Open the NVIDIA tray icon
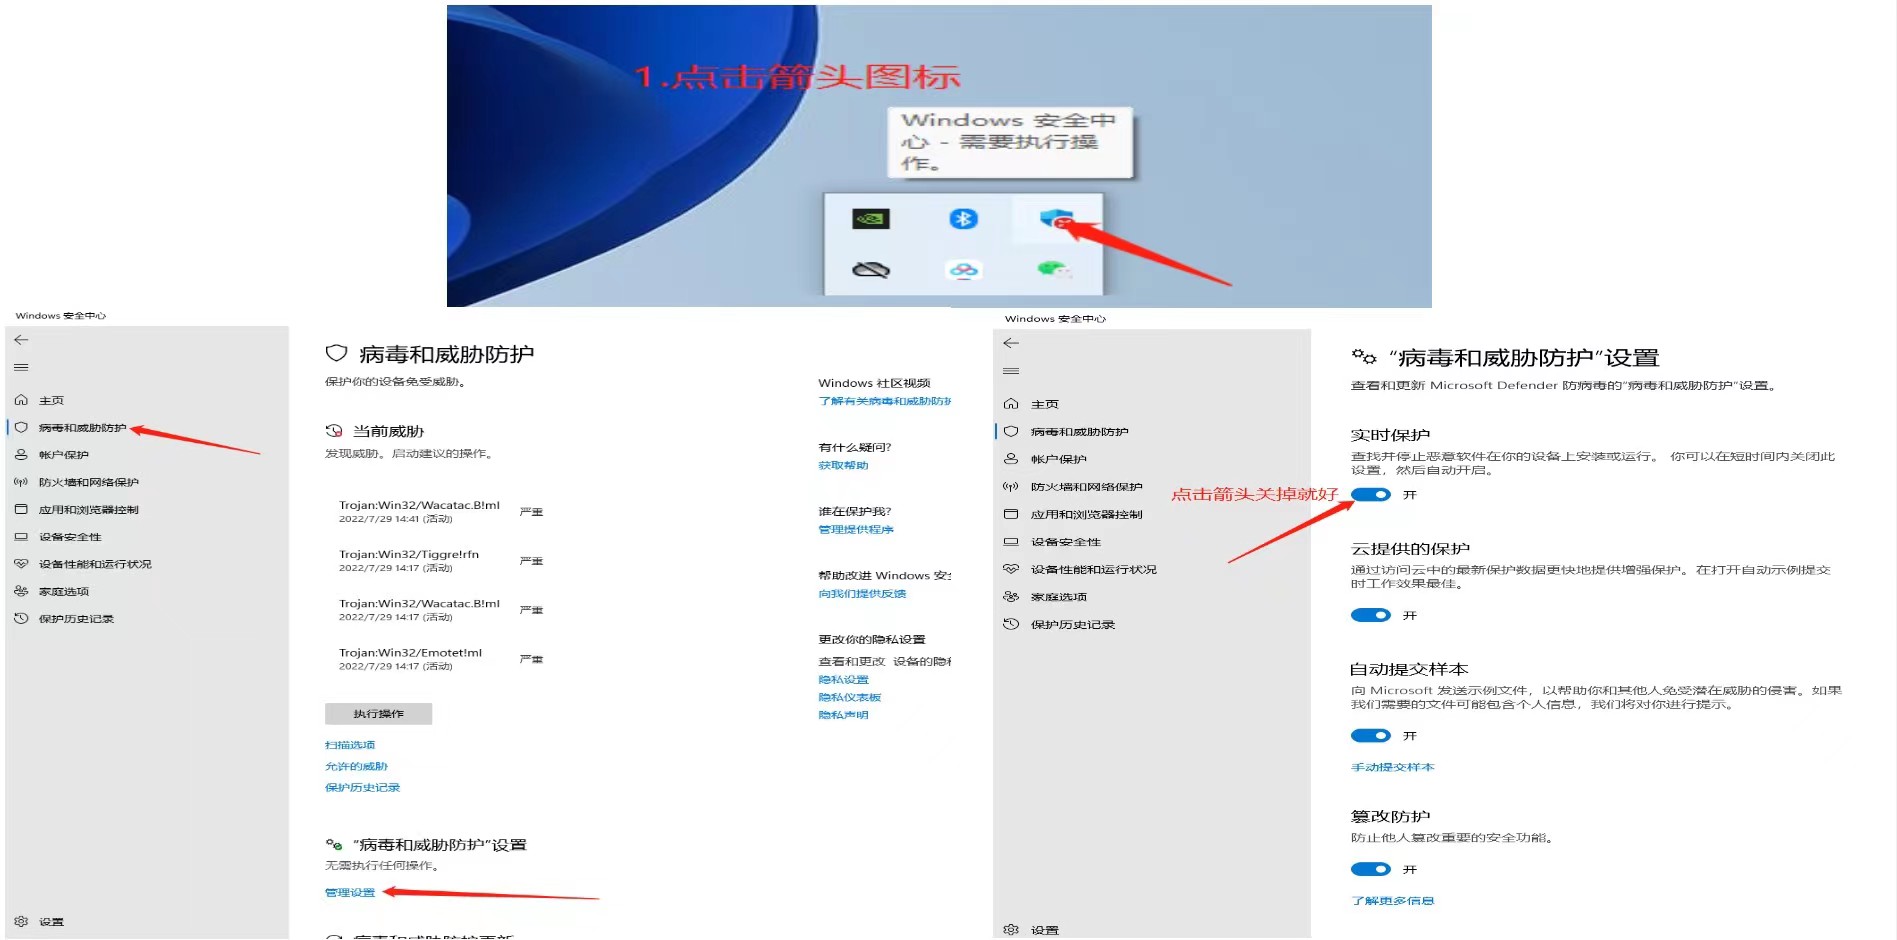This screenshot has width=1897, height=940. point(870,219)
